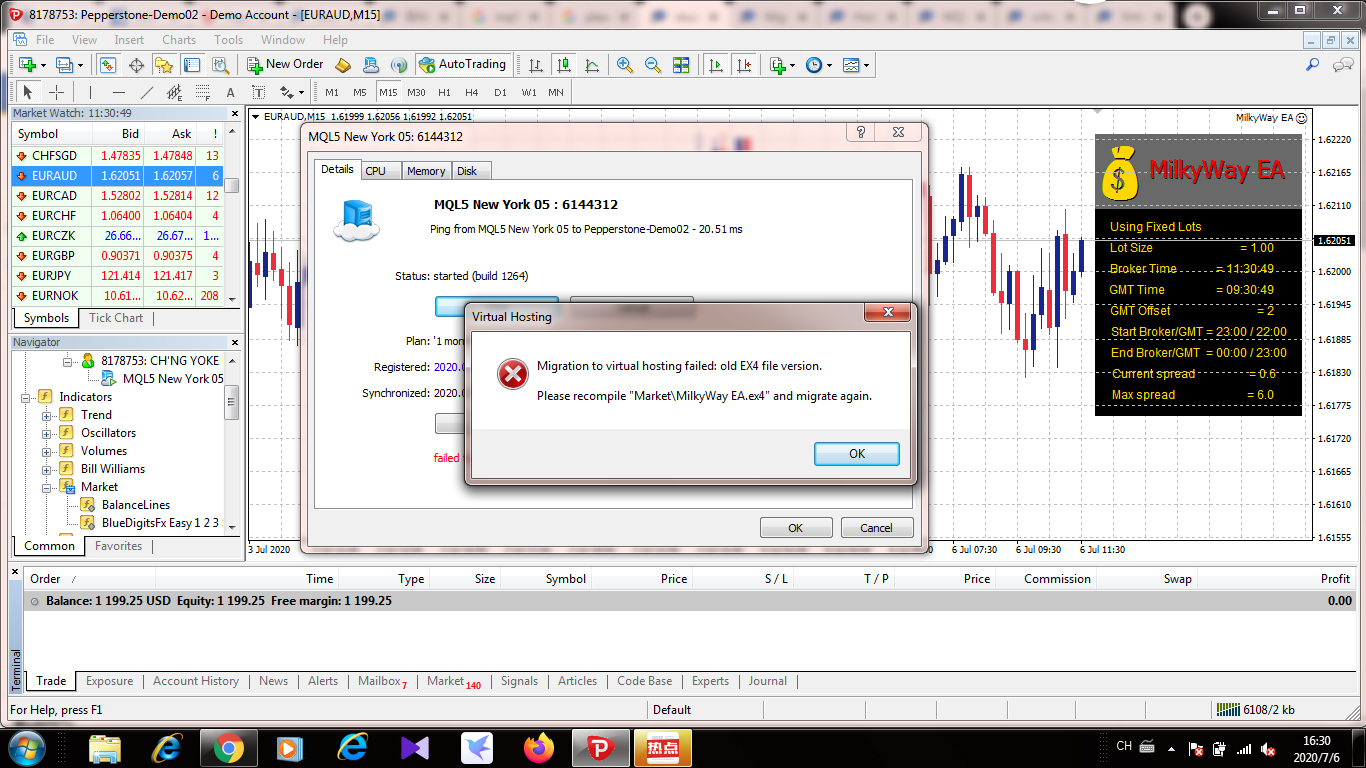The height and width of the screenshot is (768, 1366).
Task: Select the Cursor arrow tool
Action: [x=28, y=92]
